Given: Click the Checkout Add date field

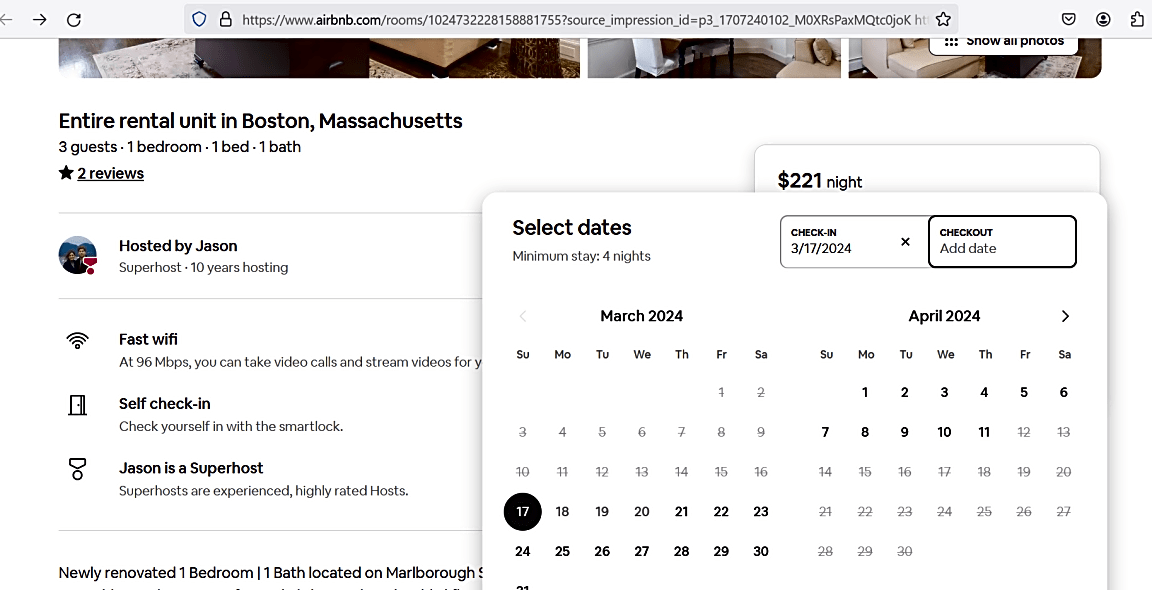Looking at the screenshot, I should pos(1003,242).
